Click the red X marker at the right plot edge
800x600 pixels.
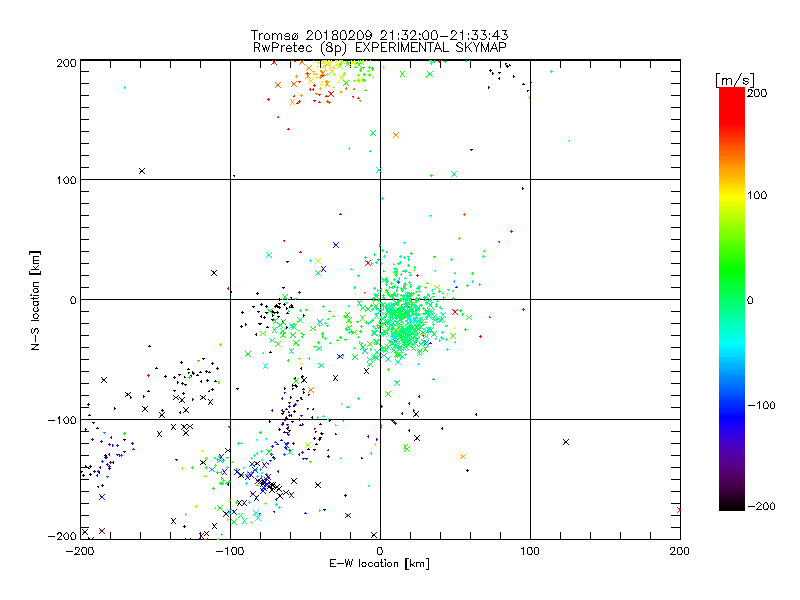click(679, 510)
